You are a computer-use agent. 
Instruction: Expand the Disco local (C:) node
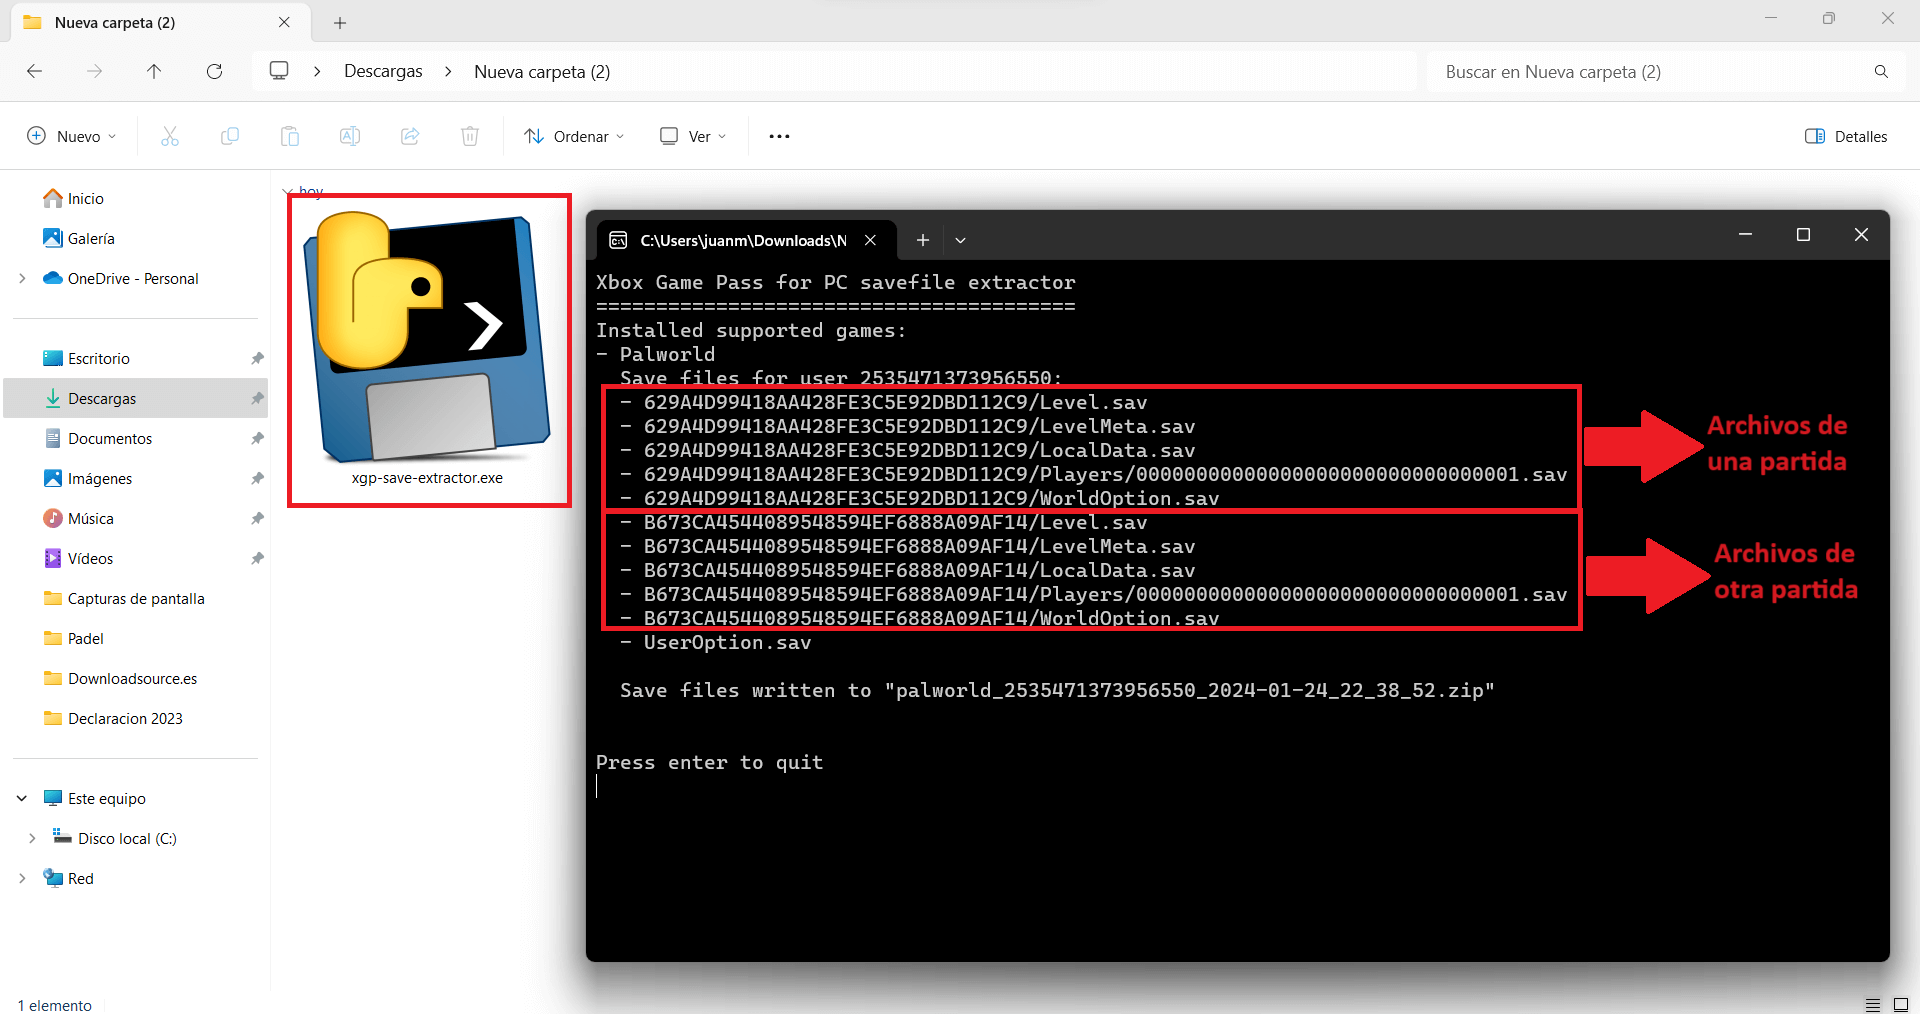tap(32, 838)
